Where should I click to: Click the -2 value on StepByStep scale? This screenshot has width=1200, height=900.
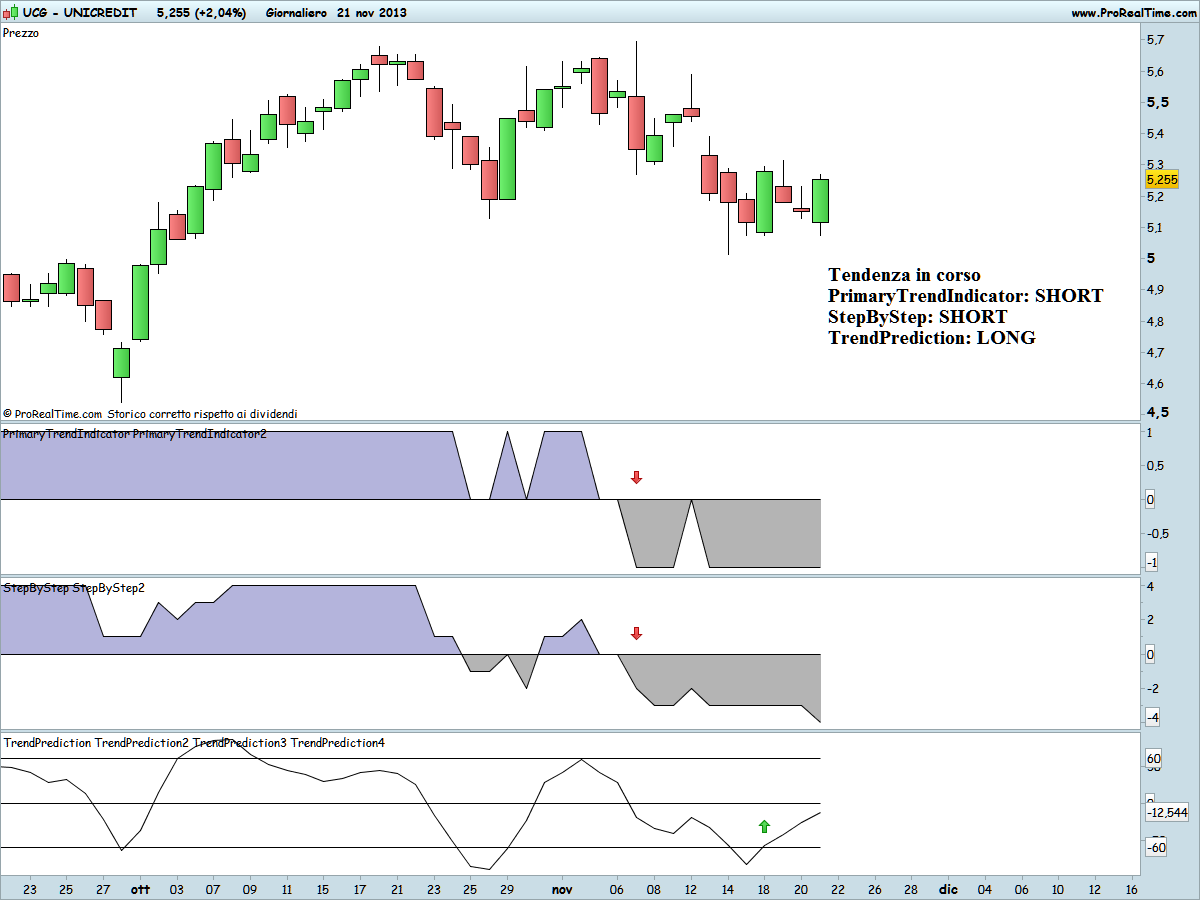(x=1153, y=688)
